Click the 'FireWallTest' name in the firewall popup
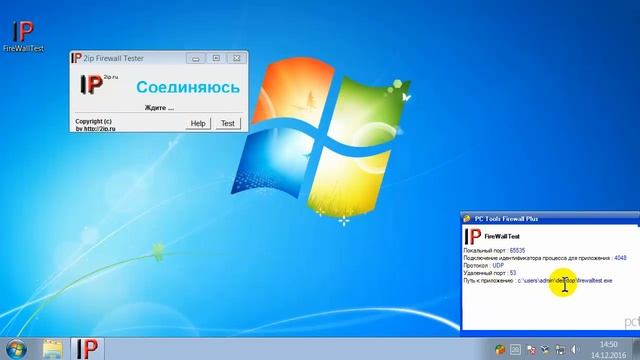640x360 pixels. 502,236
